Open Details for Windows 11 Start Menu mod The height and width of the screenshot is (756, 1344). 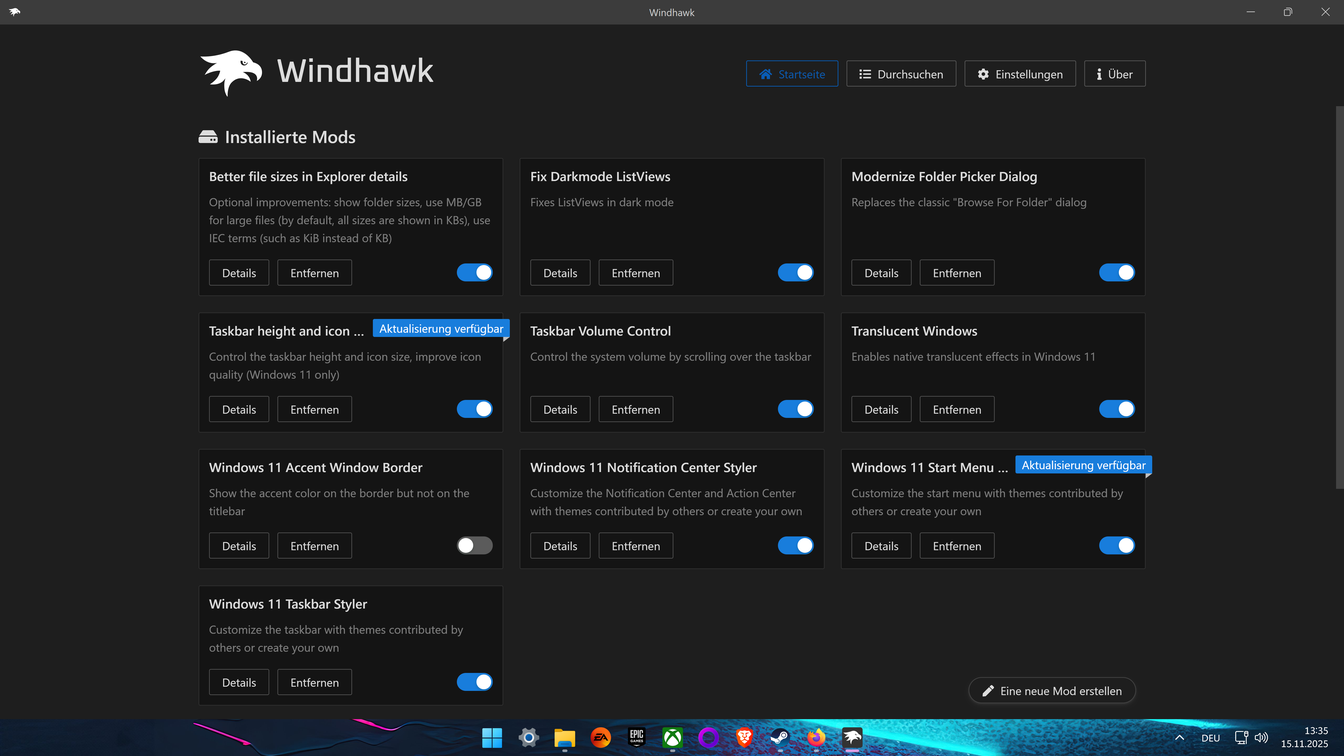pos(881,546)
